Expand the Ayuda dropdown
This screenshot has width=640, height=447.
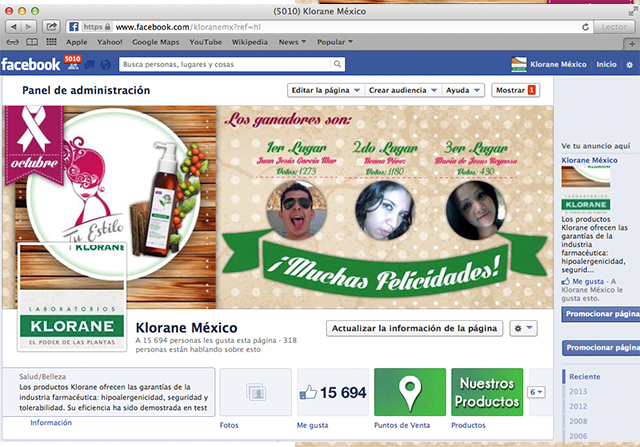point(463,90)
